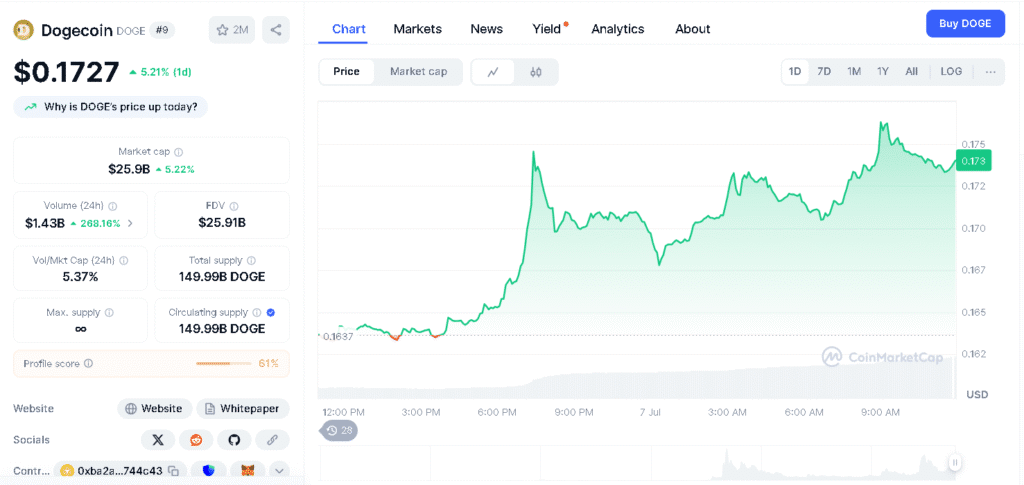Click the pause handle on range selector
Screen dimensions: 1024x485
[x=954, y=463]
